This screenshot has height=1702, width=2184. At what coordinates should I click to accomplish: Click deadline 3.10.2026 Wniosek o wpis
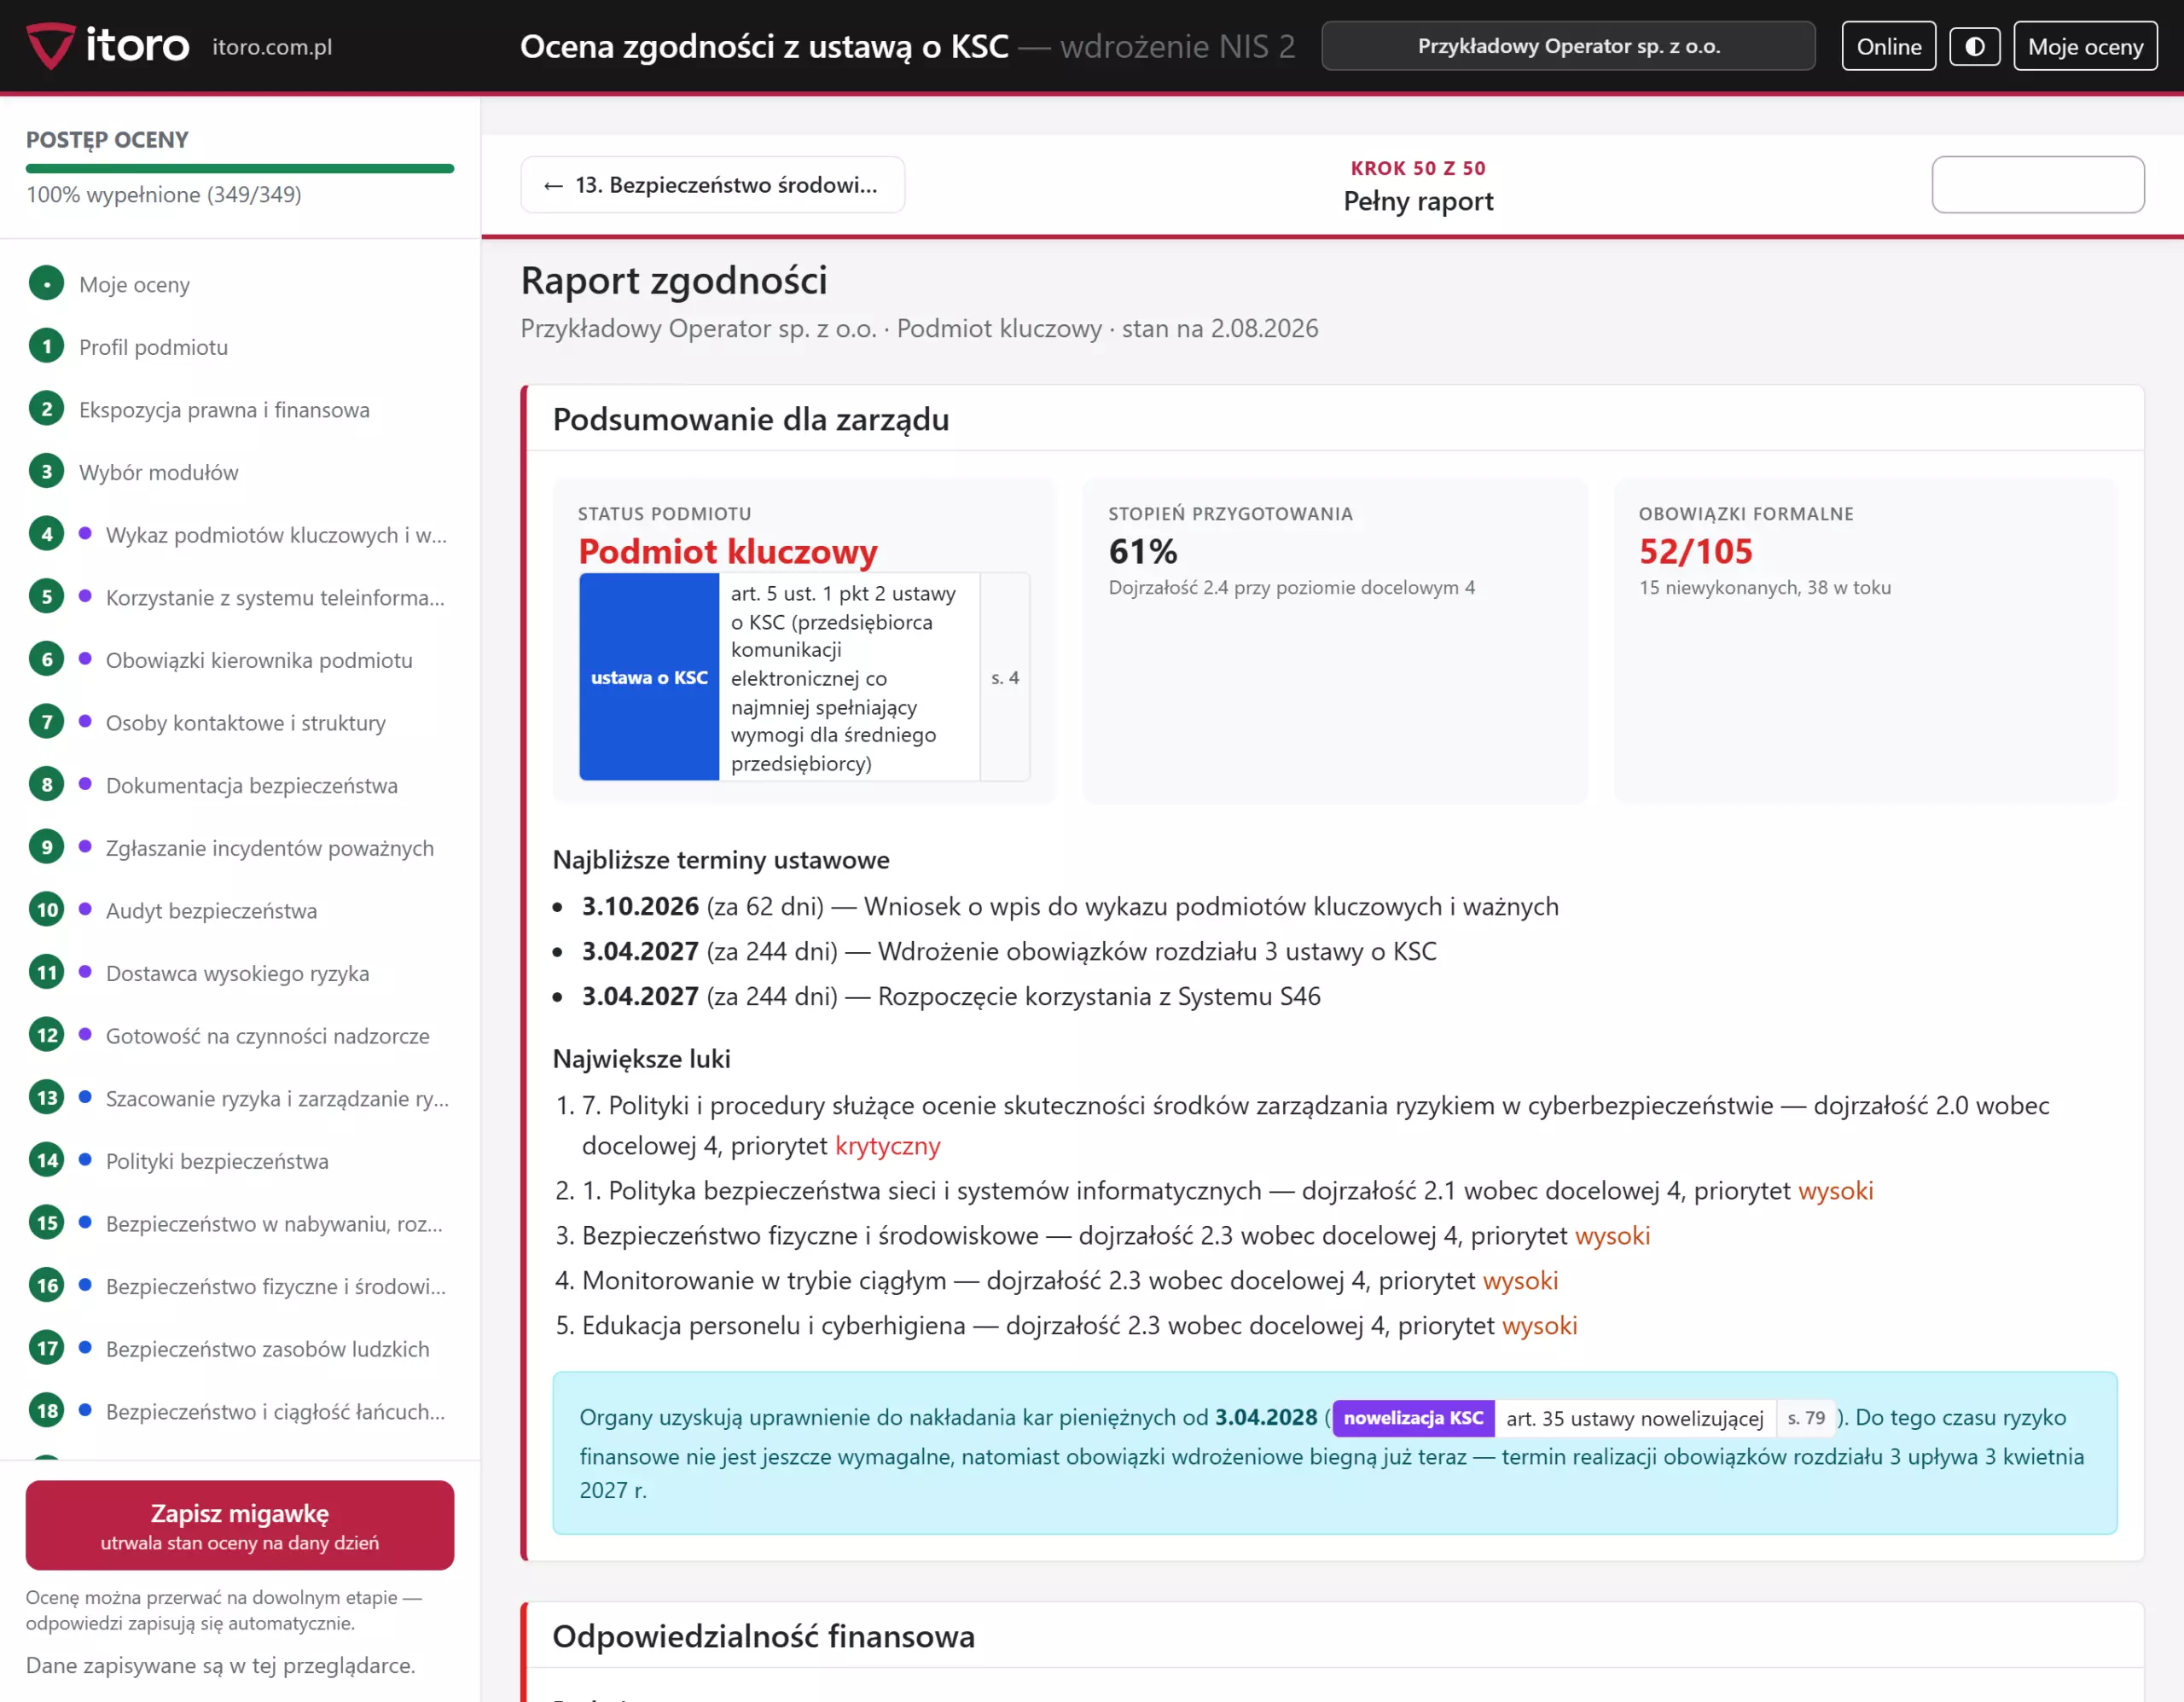[x=1070, y=906]
